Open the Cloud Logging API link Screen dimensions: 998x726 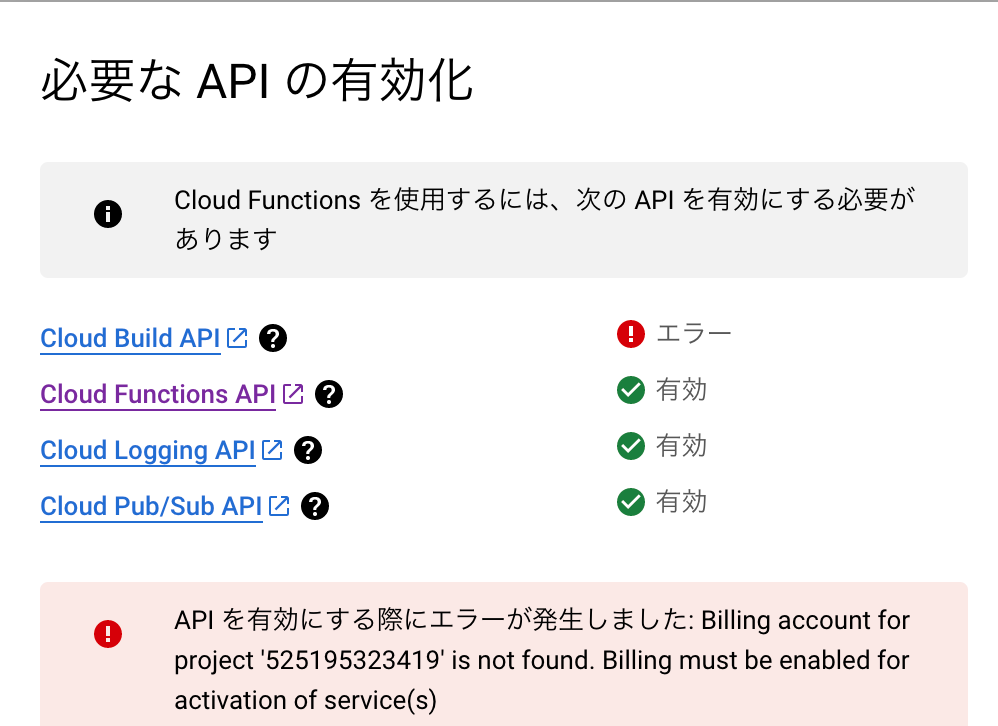(147, 451)
